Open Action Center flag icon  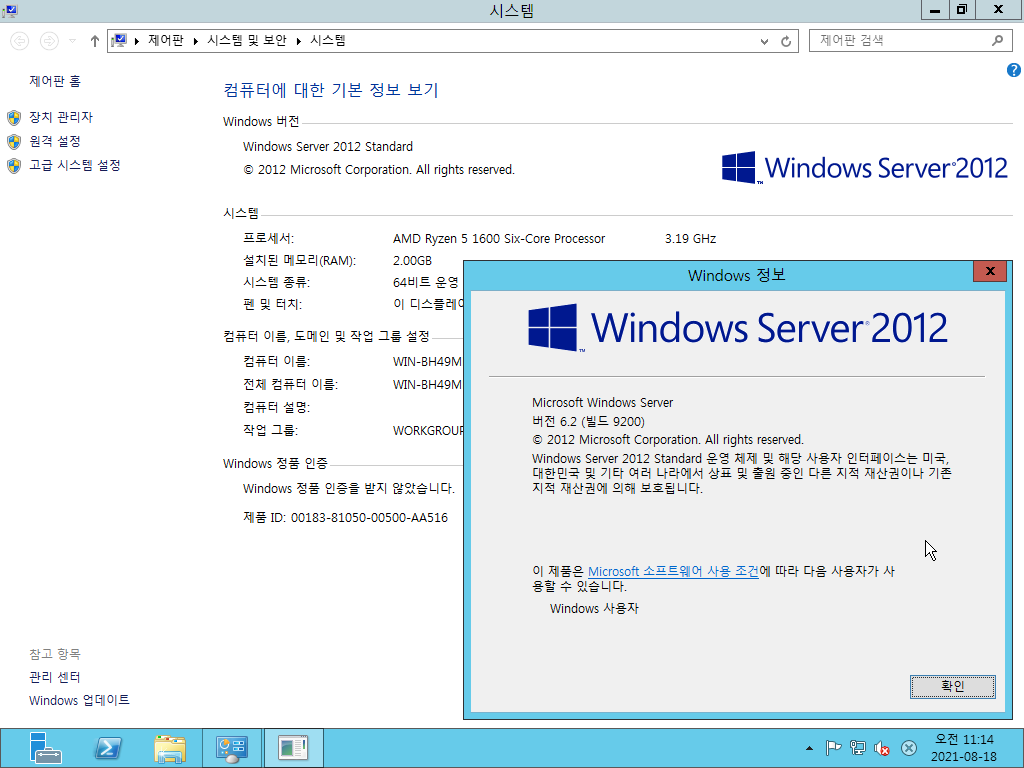click(x=833, y=748)
